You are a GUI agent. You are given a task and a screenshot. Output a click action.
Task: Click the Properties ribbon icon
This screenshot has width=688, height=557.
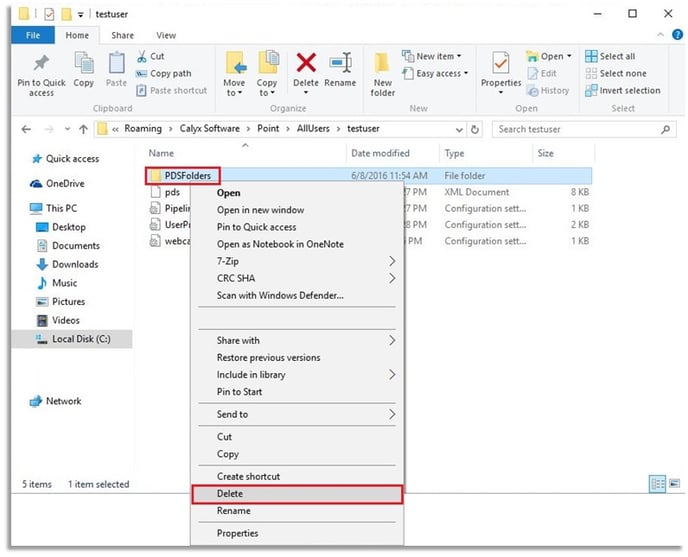pos(501,64)
